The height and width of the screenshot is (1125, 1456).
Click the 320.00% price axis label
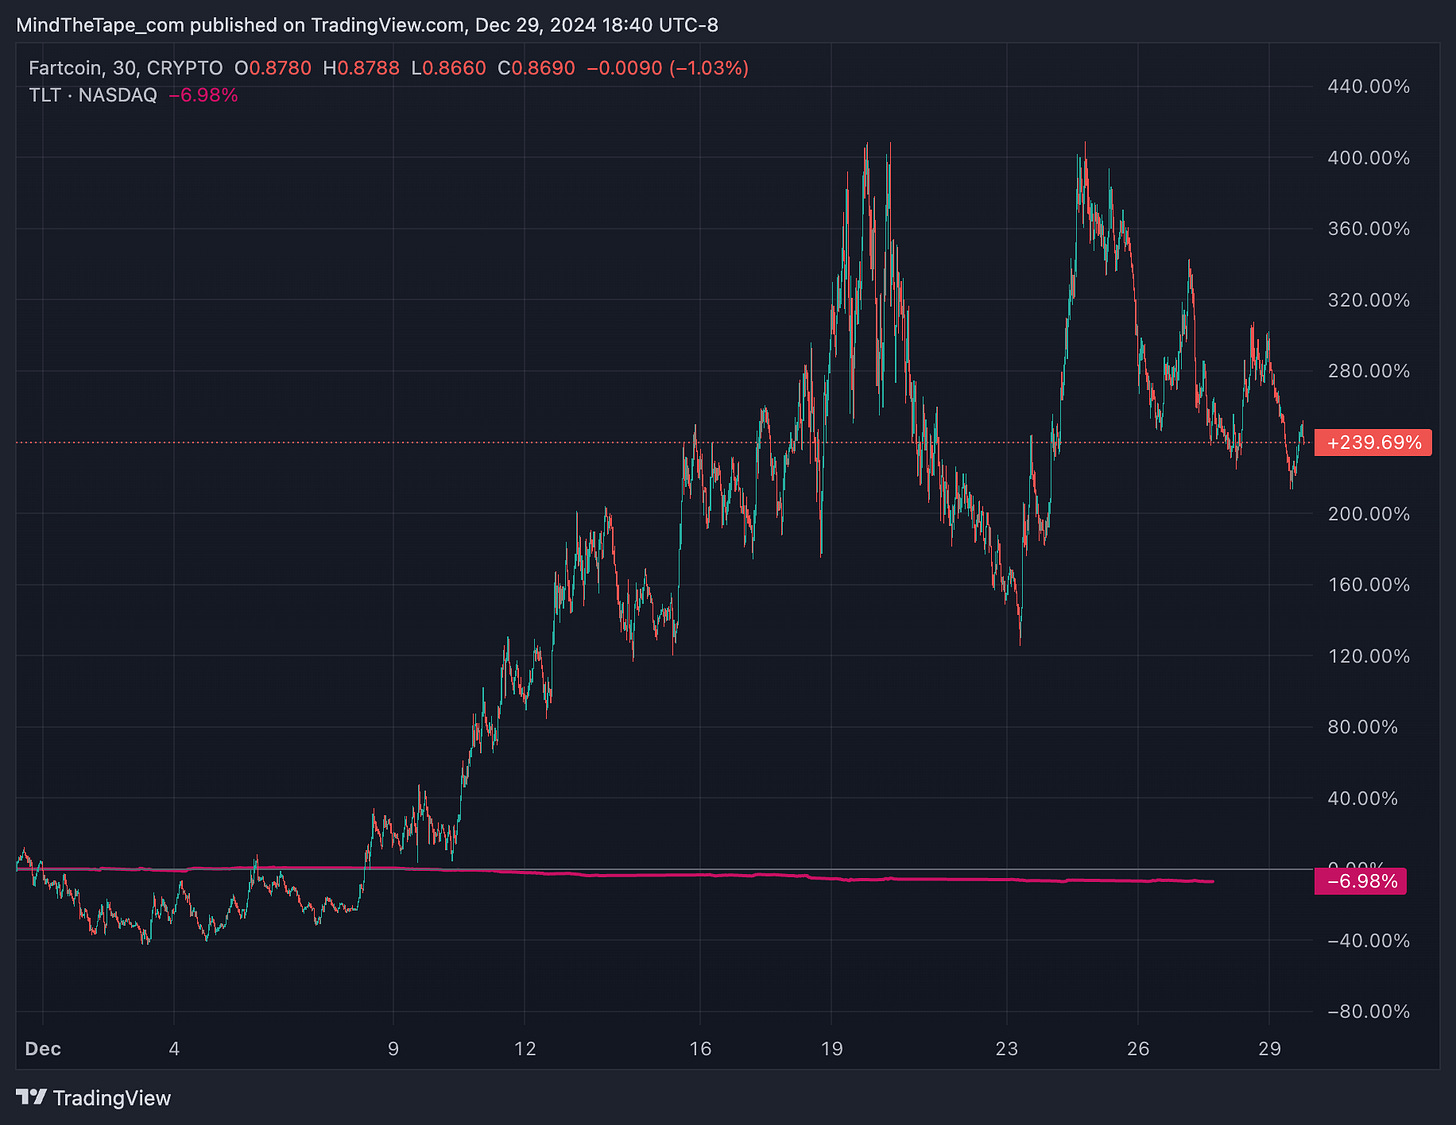pos(1368,300)
